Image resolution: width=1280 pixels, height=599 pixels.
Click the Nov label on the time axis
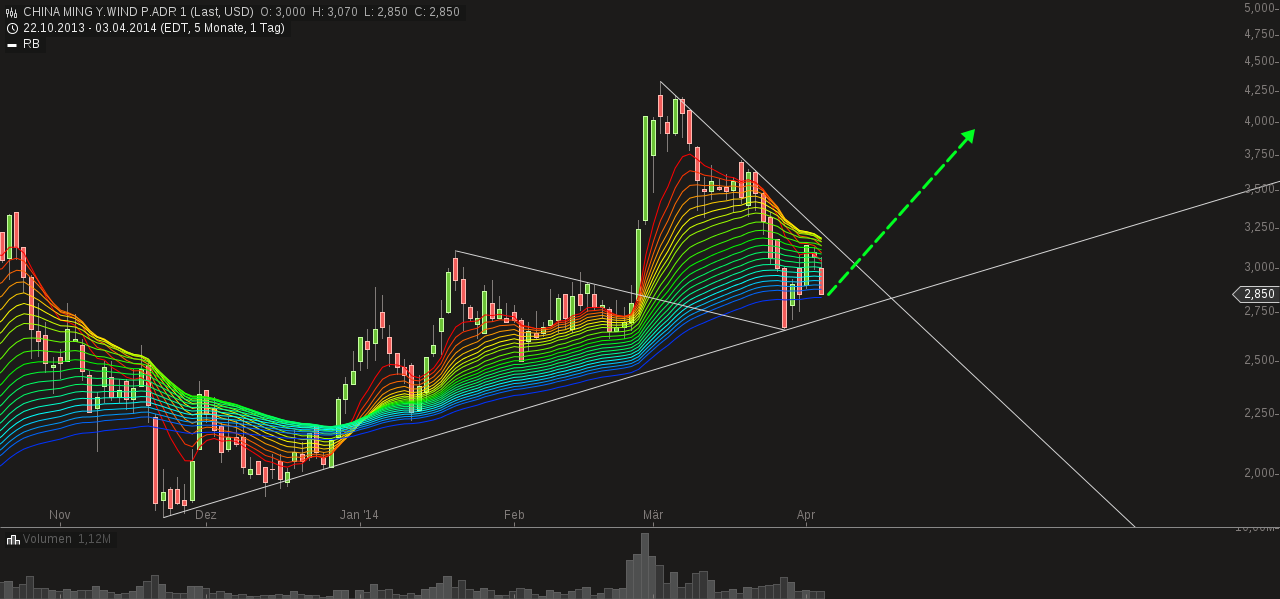(58, 514)
